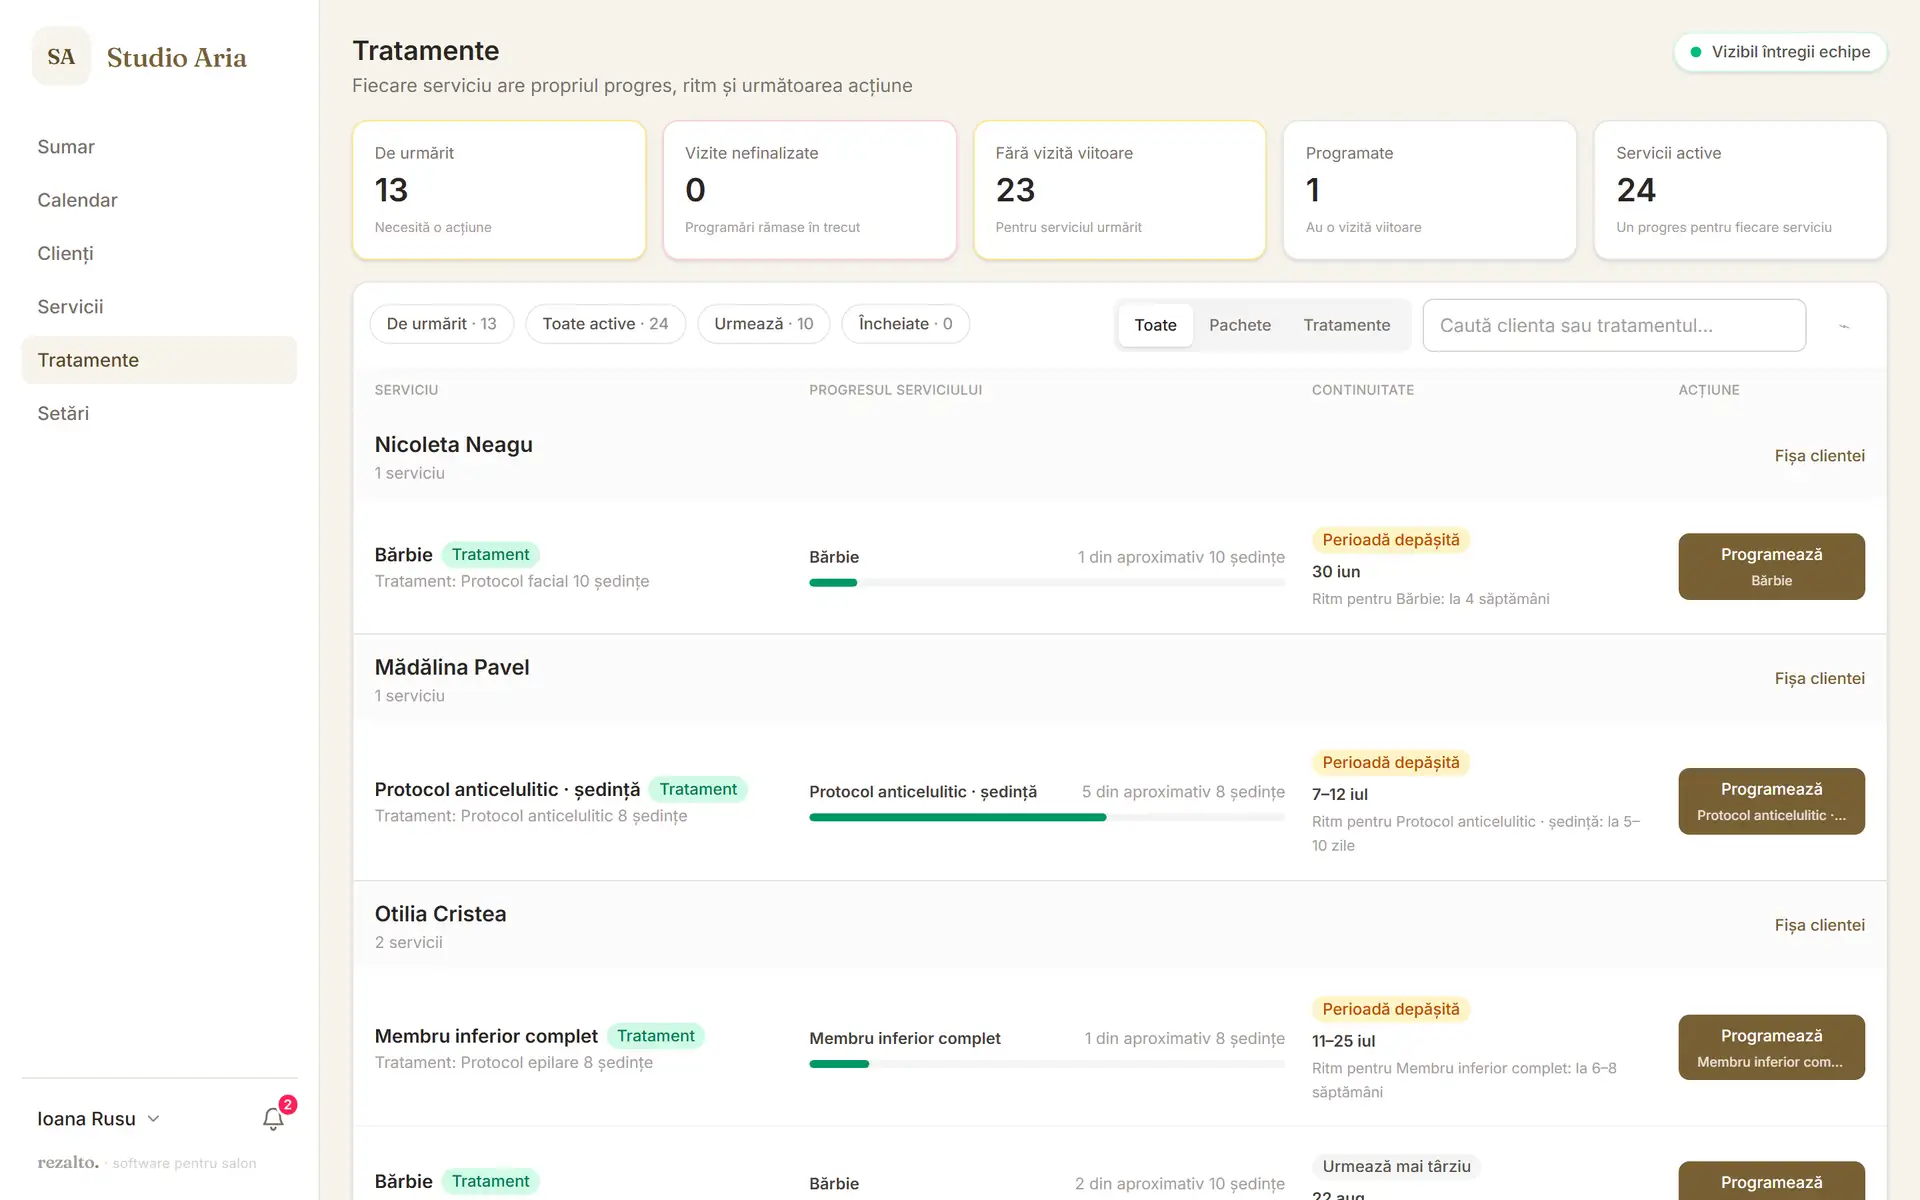Focus the Caută clienta sau tratamentul search field
1920x1200 pixels.
[x=1614, y=325]
